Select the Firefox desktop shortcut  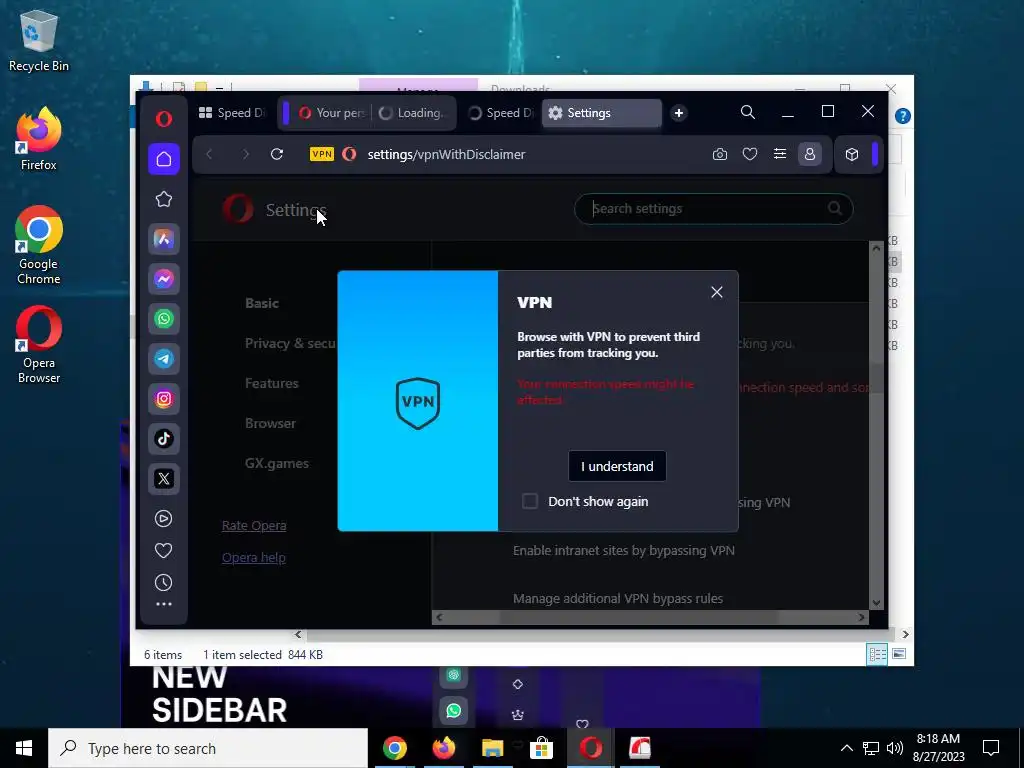pyautogui.click(x=39, y=139)
